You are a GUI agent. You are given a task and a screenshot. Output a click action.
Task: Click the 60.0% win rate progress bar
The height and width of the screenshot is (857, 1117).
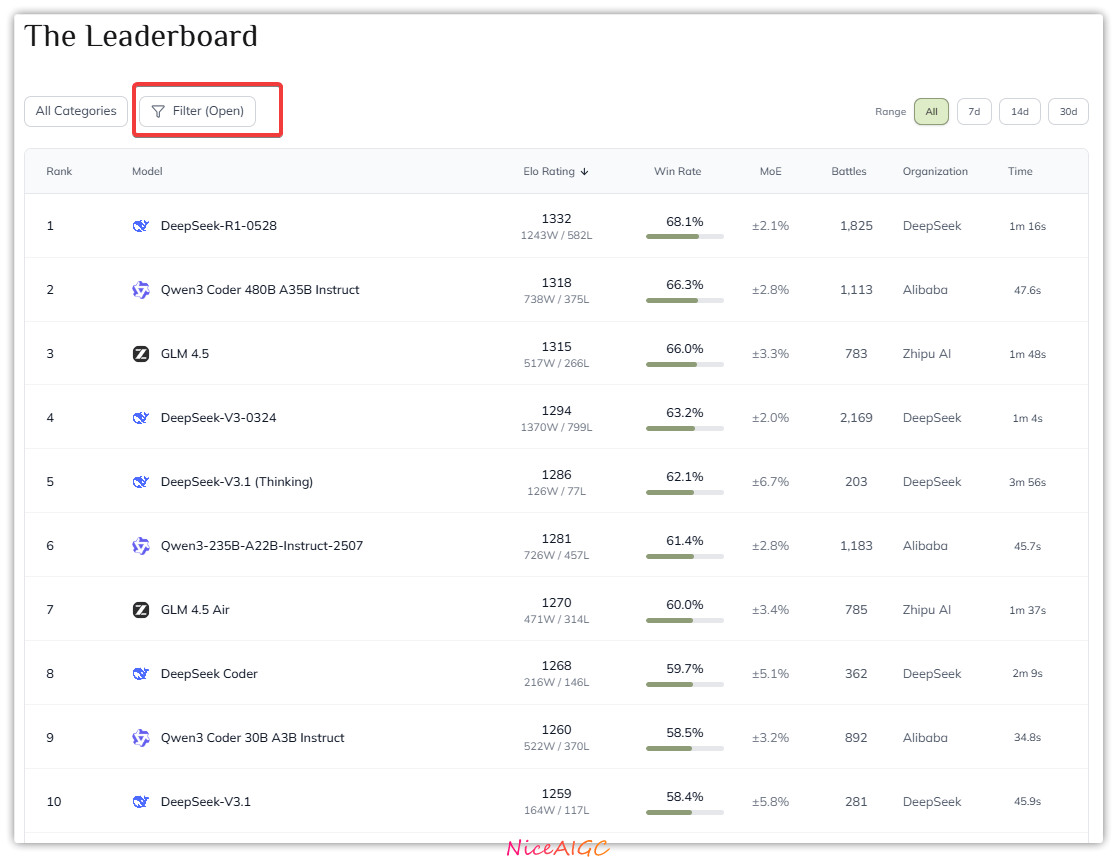[685, 620]
